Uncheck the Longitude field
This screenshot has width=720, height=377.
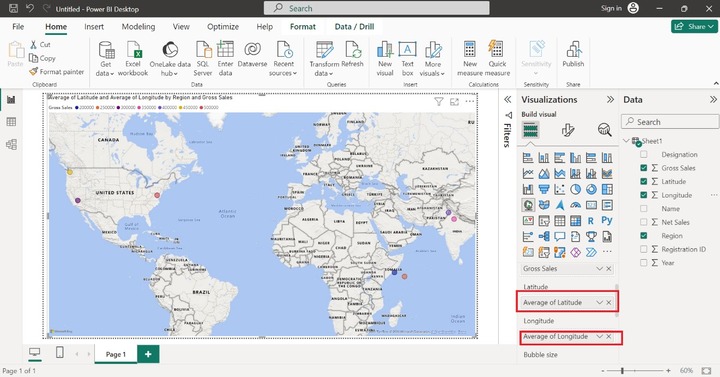pyautogui.click(x=644, y=195)
